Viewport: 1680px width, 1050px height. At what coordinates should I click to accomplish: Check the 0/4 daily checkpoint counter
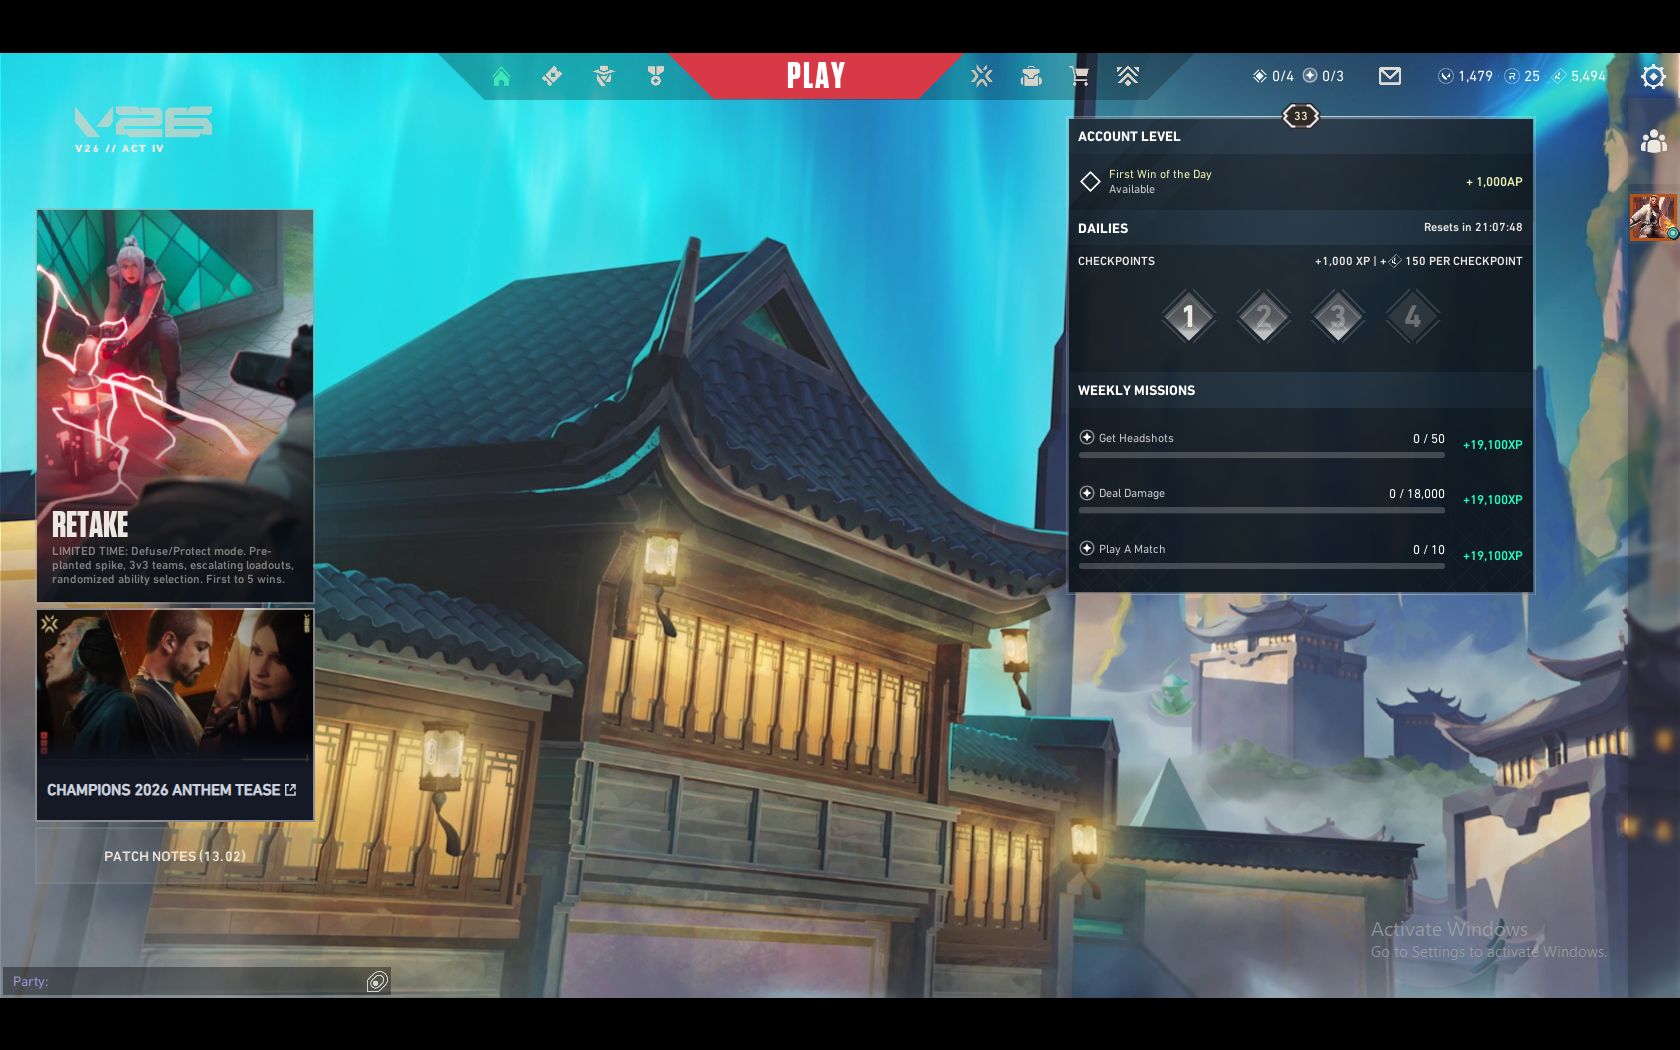coord(1273,76)
